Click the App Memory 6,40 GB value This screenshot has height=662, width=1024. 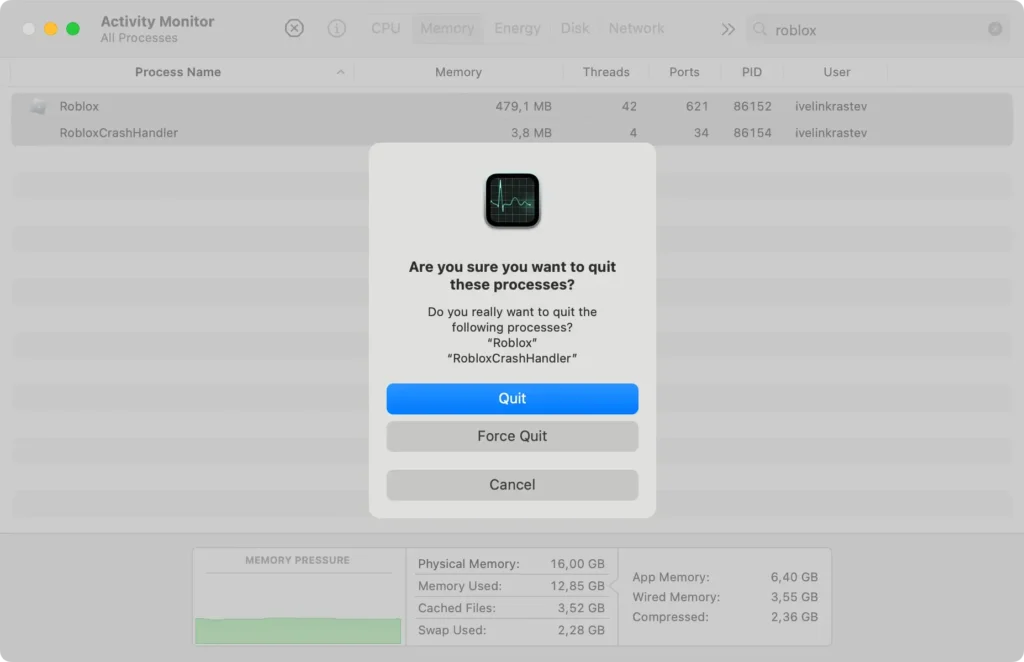(794, 577)
